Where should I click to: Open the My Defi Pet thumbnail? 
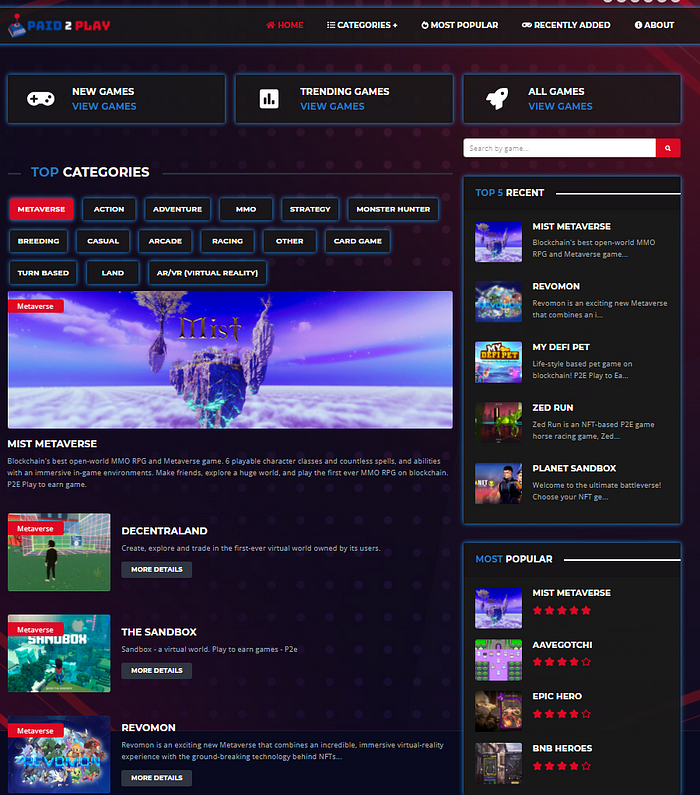click(498, 362)
